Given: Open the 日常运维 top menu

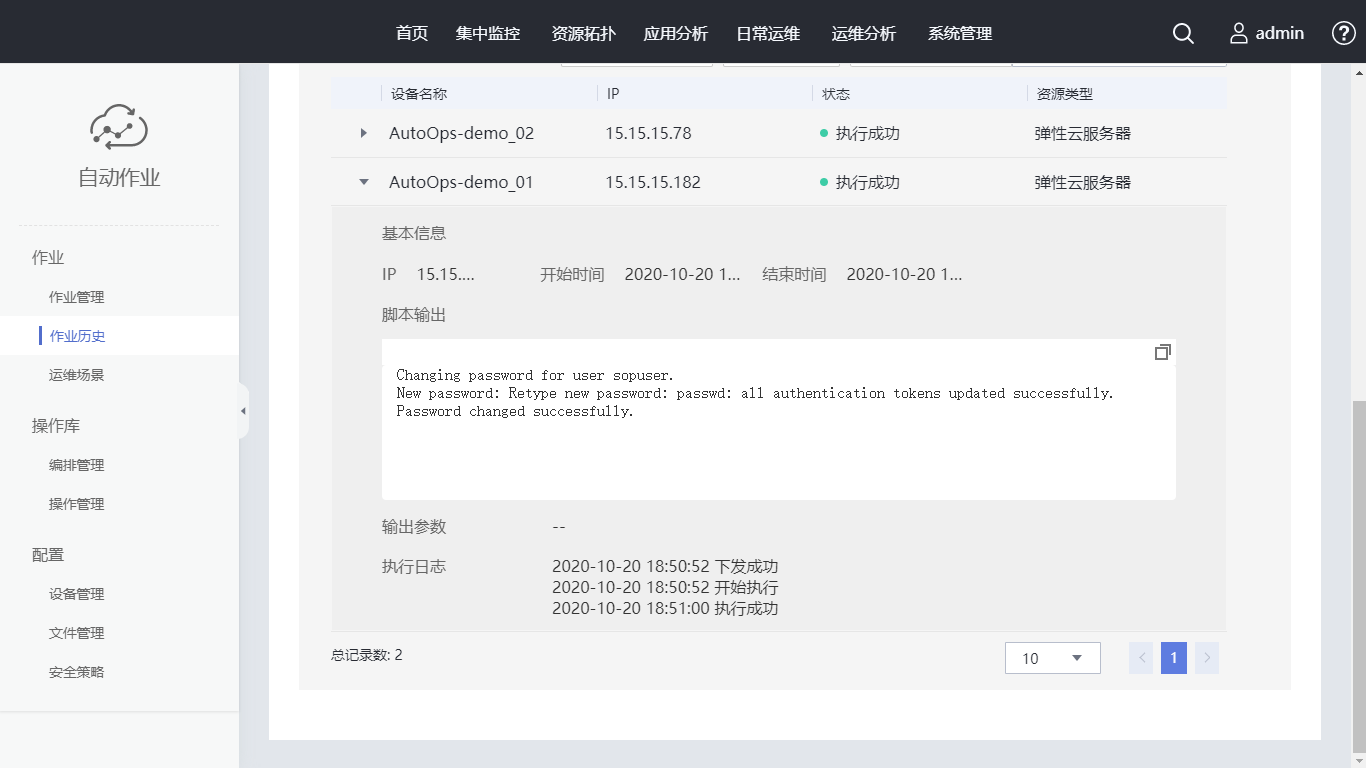Looking at the screenshot, I should 768,33.
